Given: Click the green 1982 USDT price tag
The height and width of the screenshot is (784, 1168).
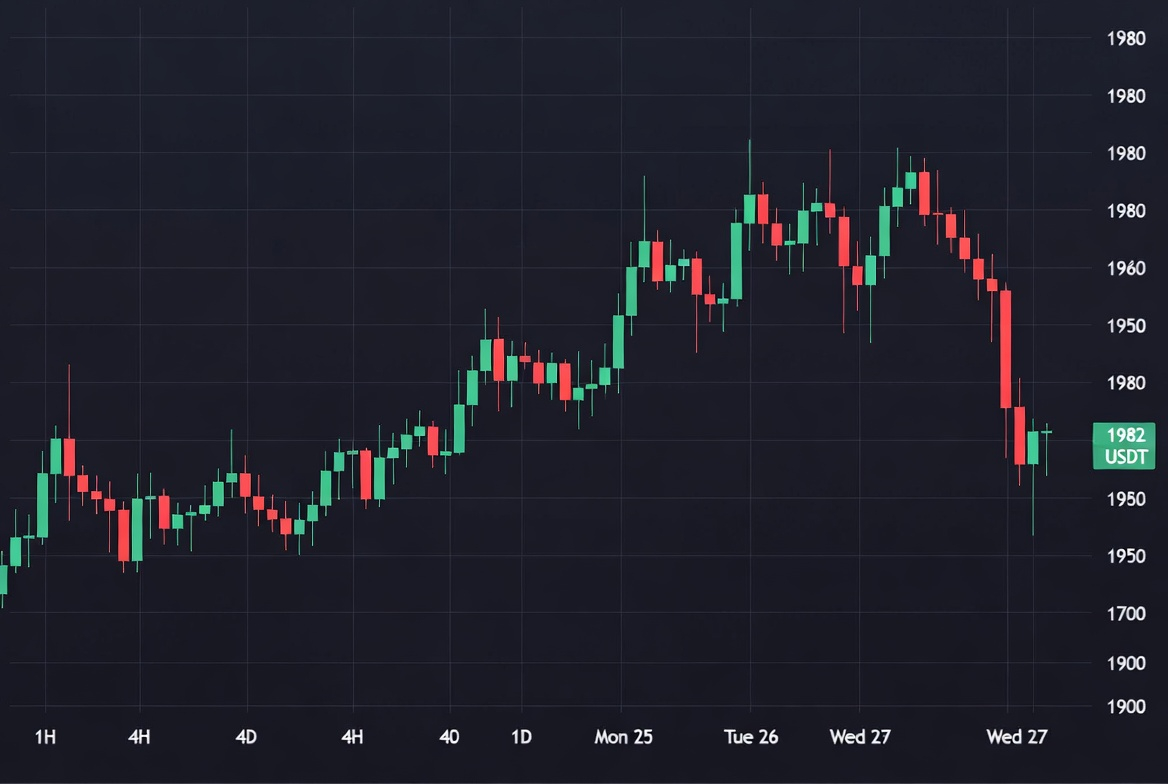Looking at the screenshot, I should [x=1125, y=446].
